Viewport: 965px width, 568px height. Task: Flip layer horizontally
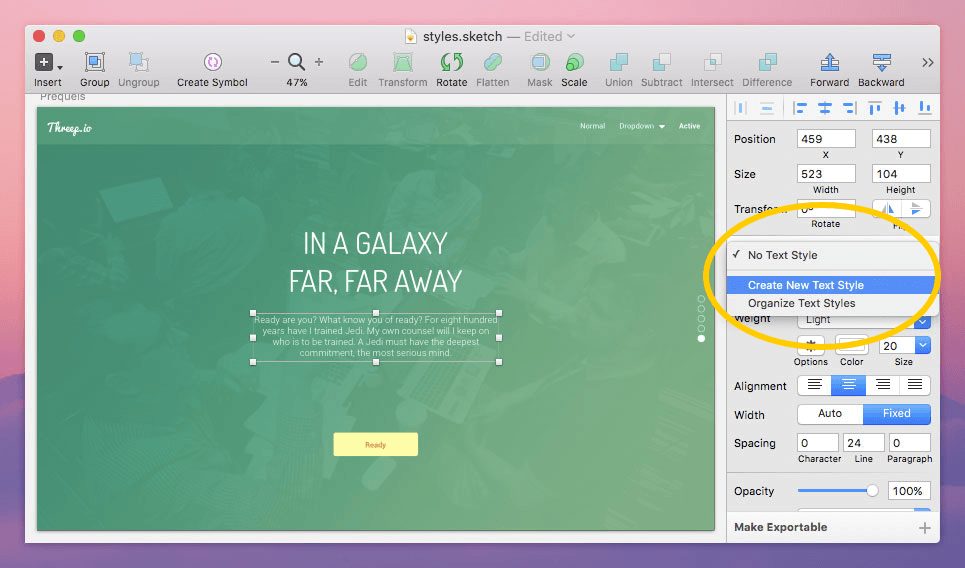click(887, 209)
